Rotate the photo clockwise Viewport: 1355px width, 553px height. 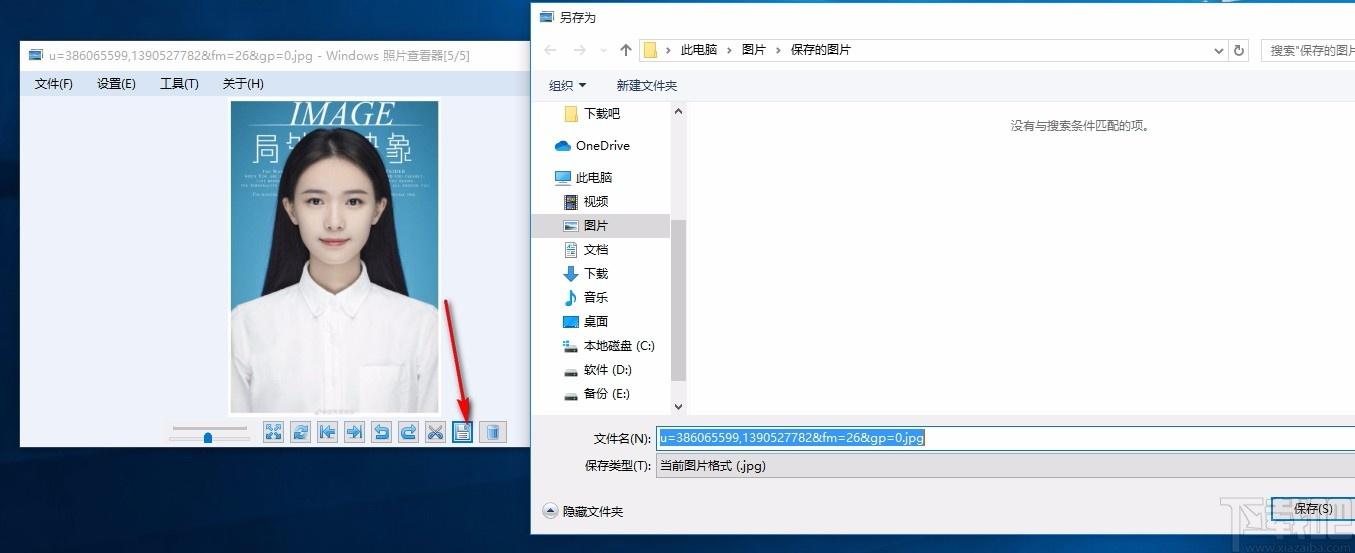pyautogui.click(x=408, y=432)
